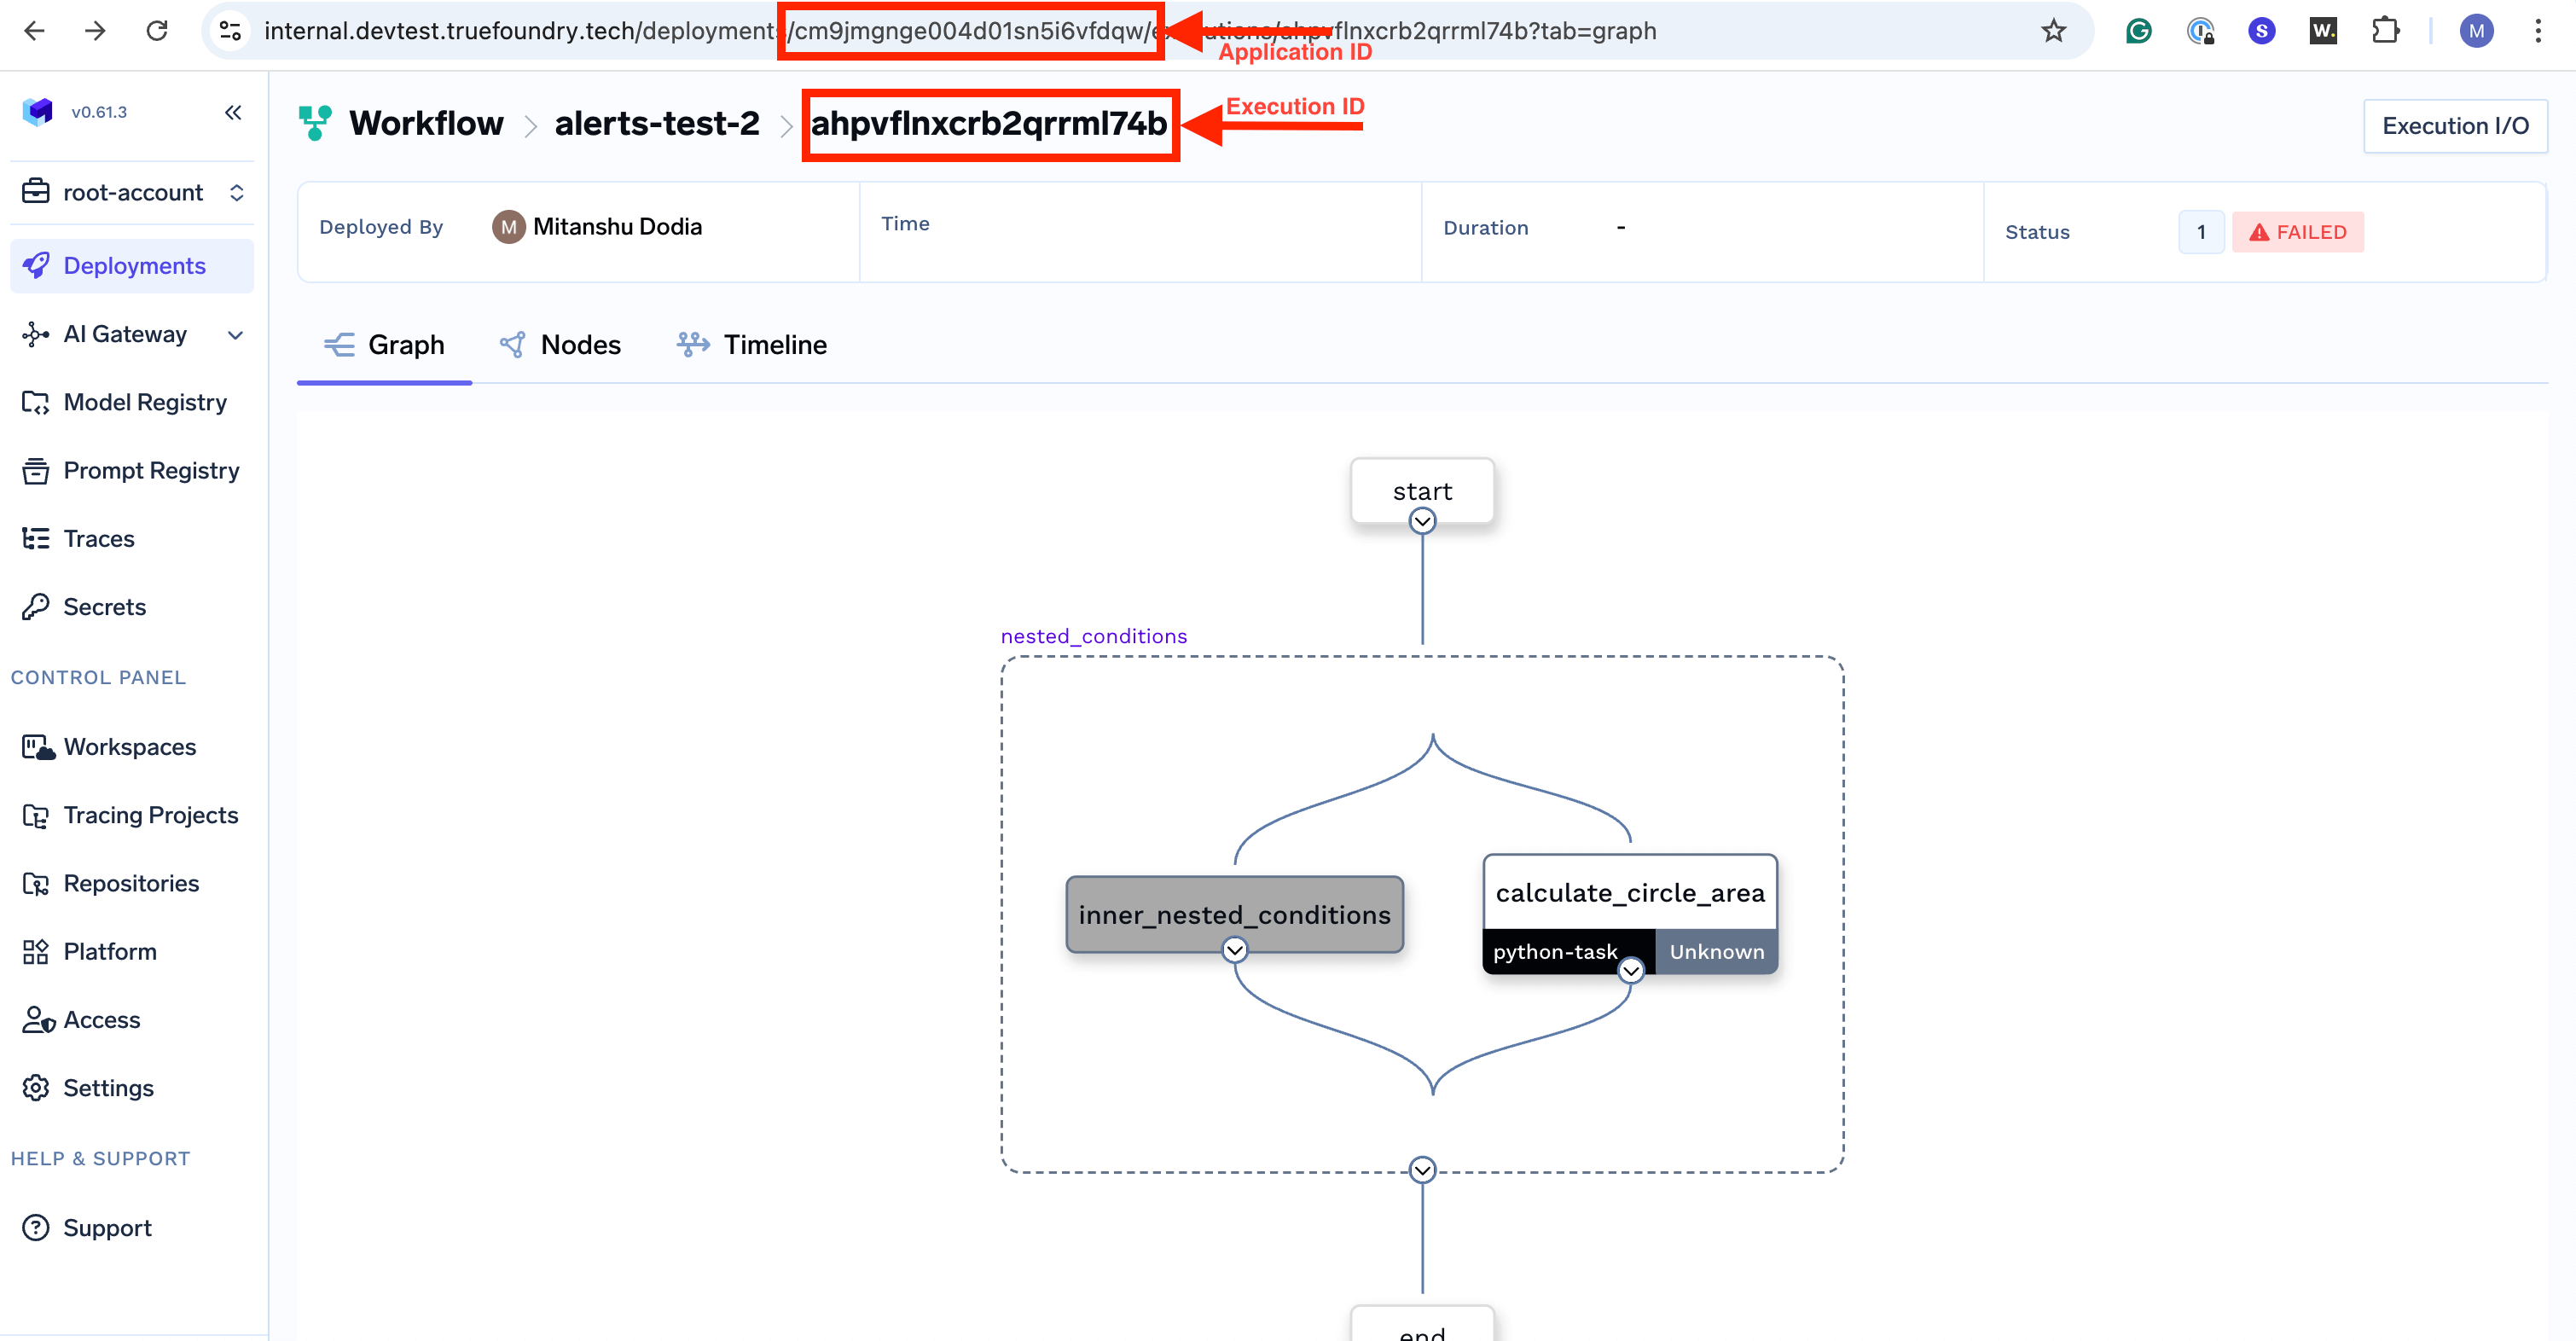Go to alerts-test-2 breadcrumb link
The height and width of the screenshot is (1341, 2576).
pos(657,123)
